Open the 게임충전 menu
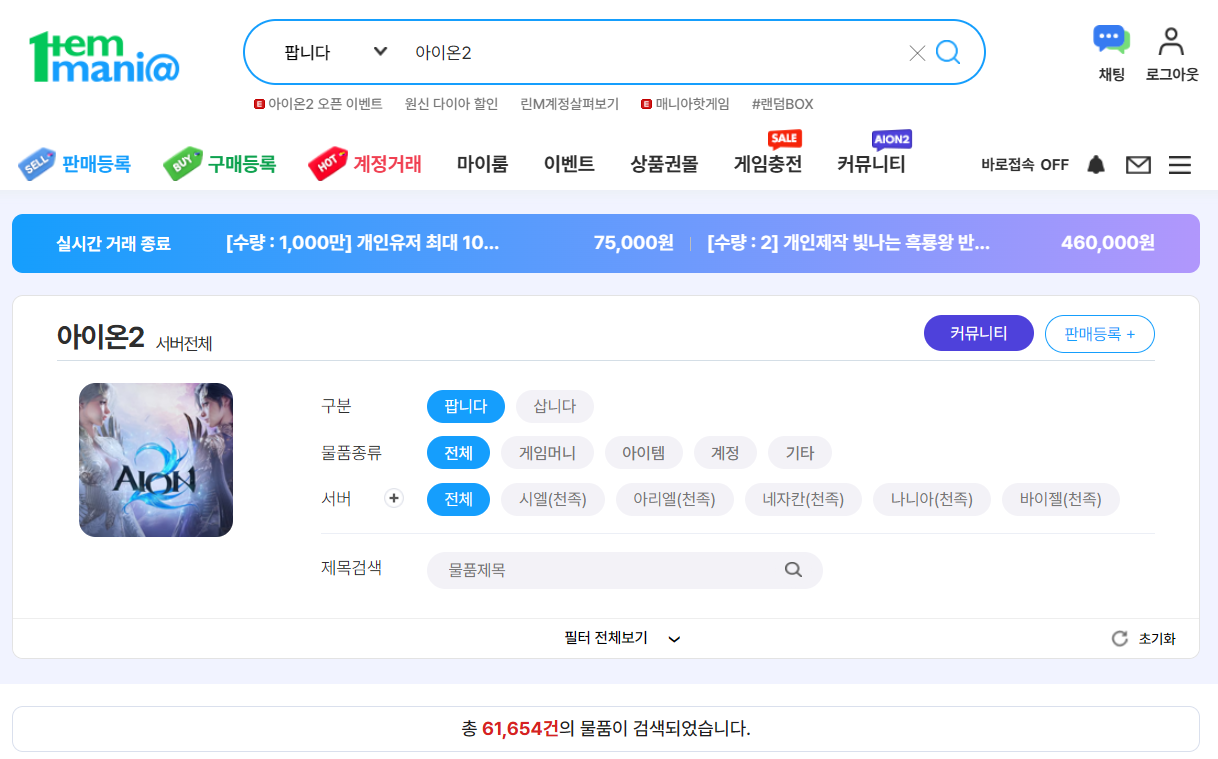Viewport: 1218px width, 759px height. pos(768,165)
